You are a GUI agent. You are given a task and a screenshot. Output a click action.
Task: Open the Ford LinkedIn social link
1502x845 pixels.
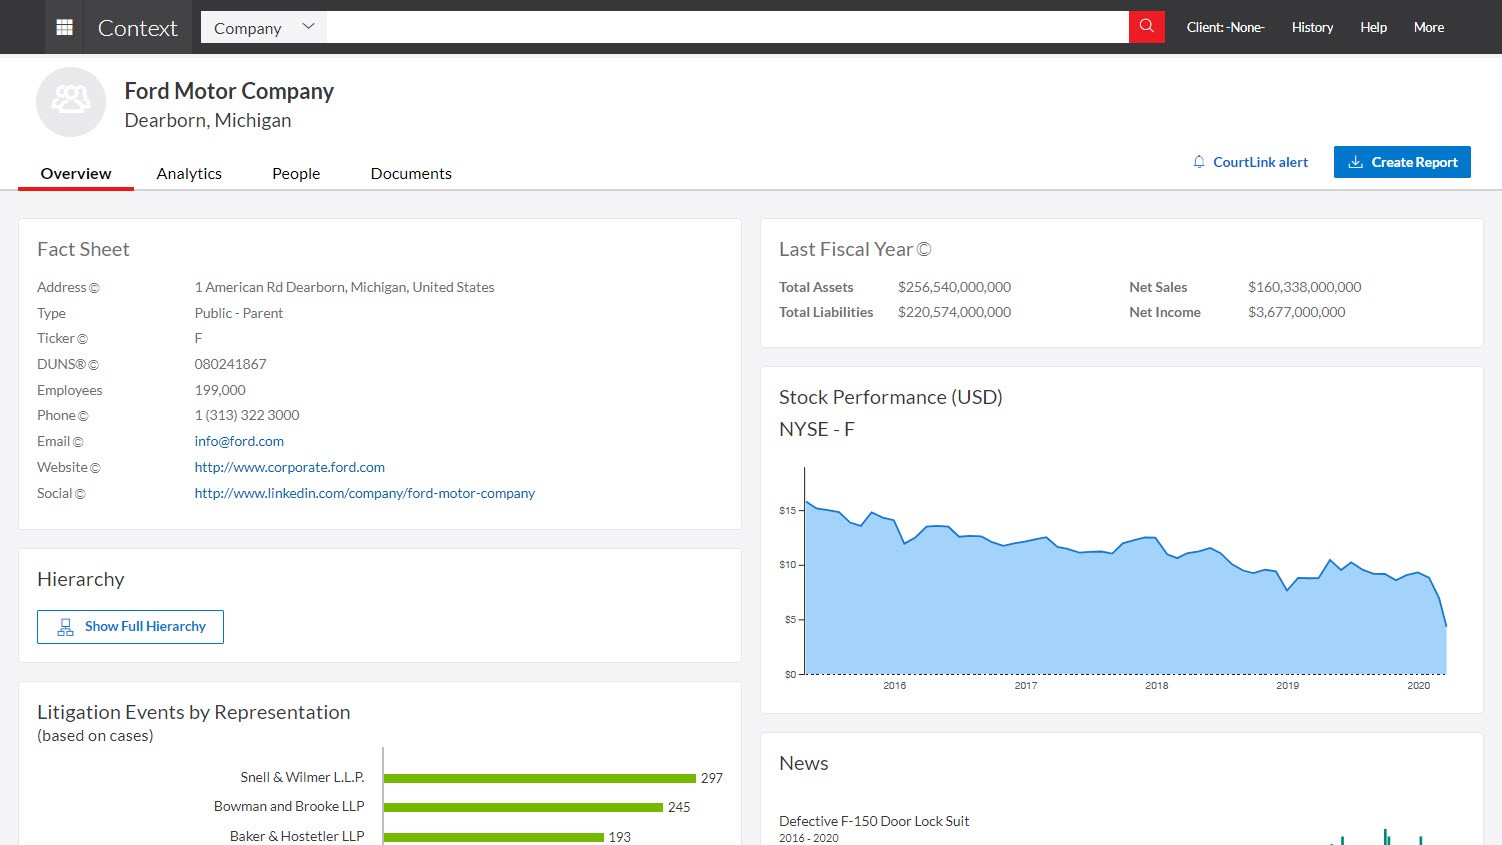coord(365,493)
